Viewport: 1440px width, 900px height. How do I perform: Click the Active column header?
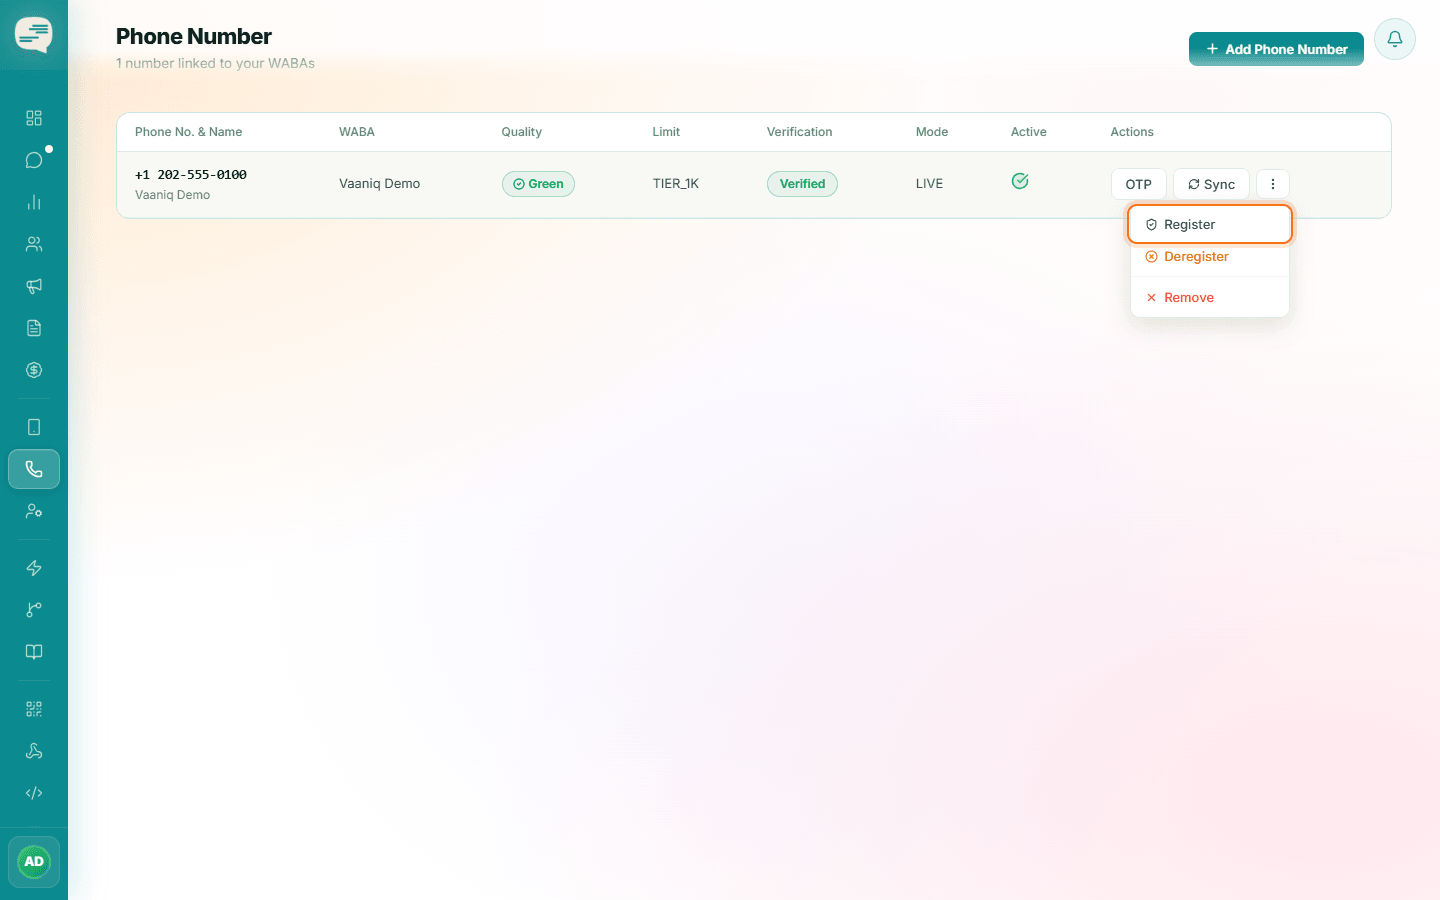coord(1029,132)
